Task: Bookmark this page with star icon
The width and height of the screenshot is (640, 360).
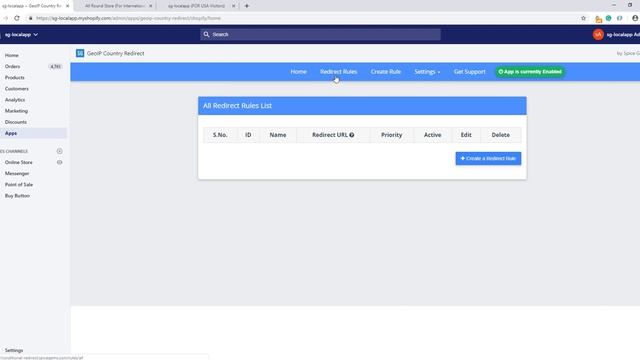Action: coord(583,18)
